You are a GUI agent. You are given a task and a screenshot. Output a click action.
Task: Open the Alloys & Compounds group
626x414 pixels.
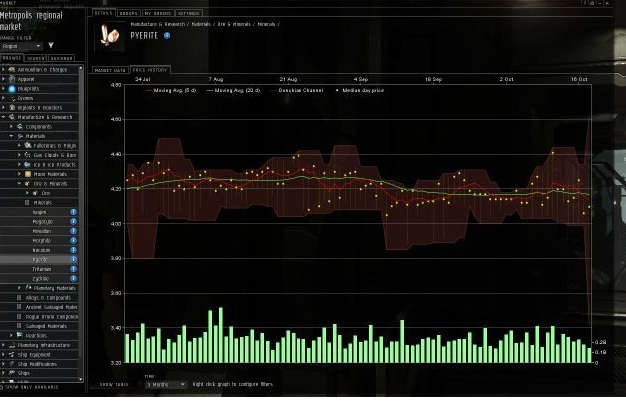coord(39,297)
